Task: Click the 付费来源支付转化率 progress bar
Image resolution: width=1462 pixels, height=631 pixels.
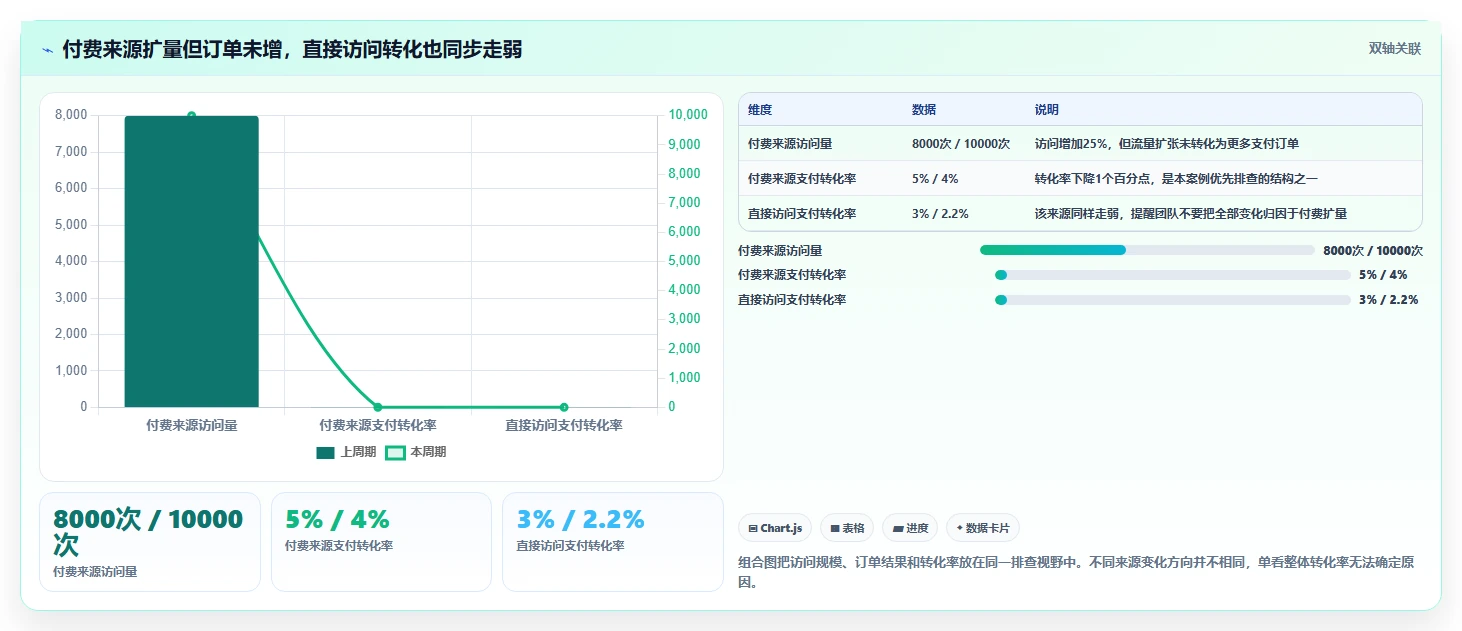Action: [1172, 275]
